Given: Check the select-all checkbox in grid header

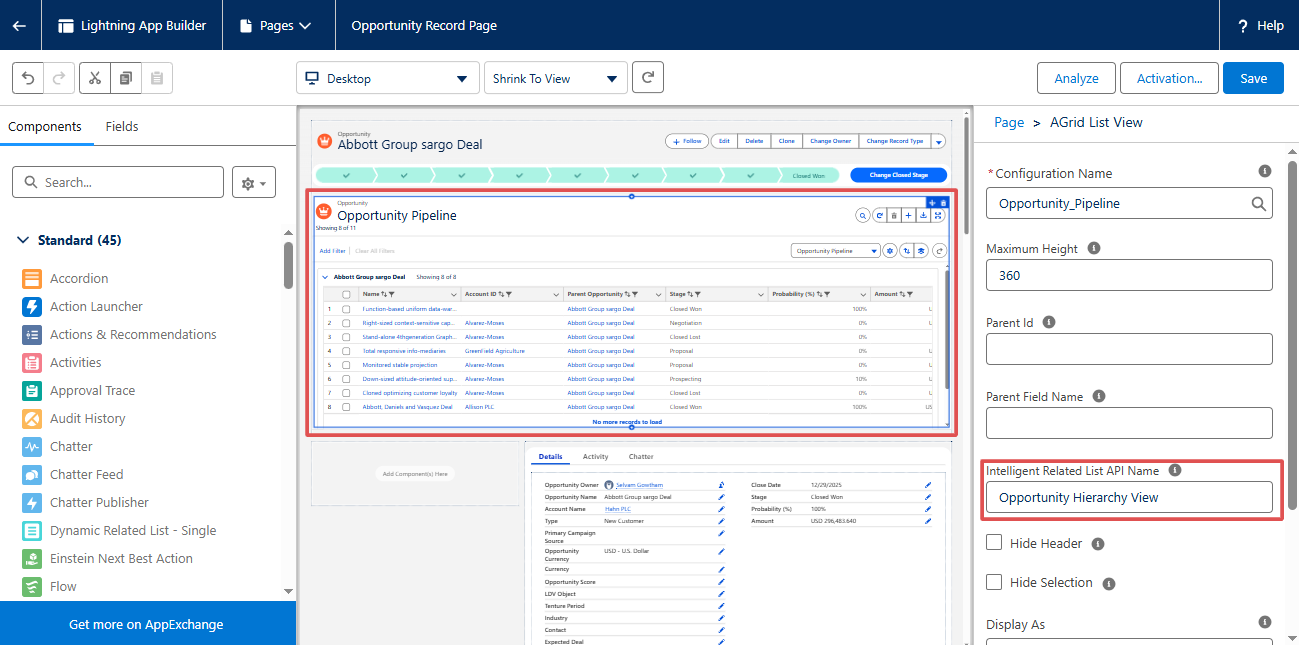Looking at the screenshot, I should [346, 294].
